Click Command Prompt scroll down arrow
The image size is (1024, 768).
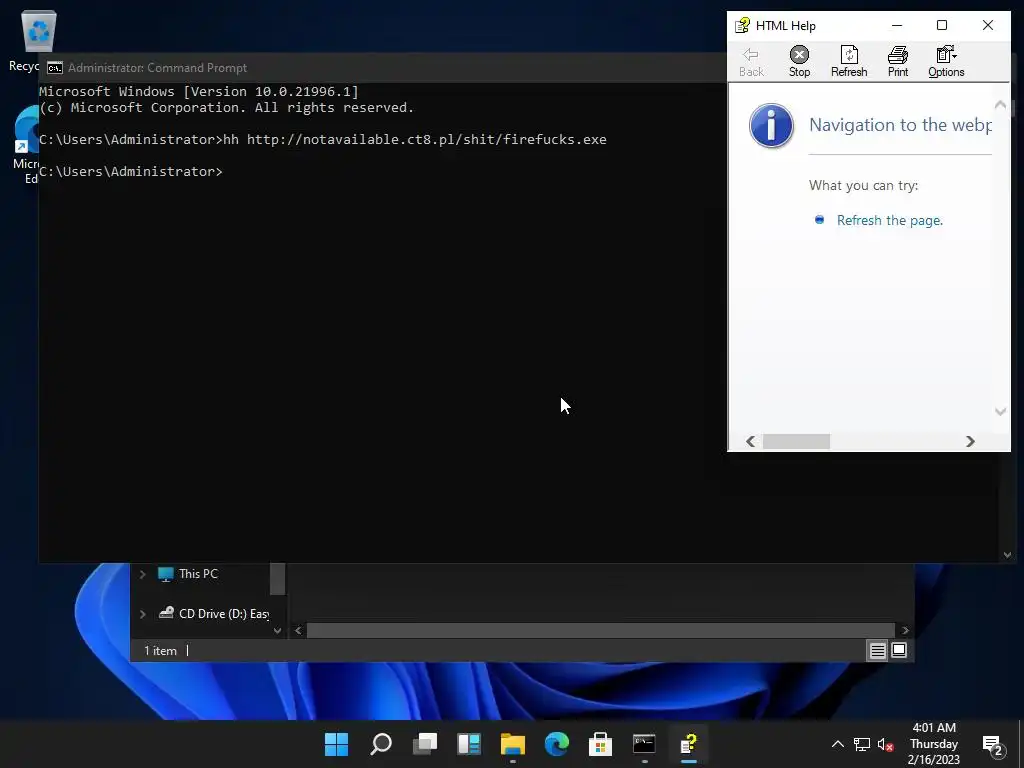pos(1007,555)
